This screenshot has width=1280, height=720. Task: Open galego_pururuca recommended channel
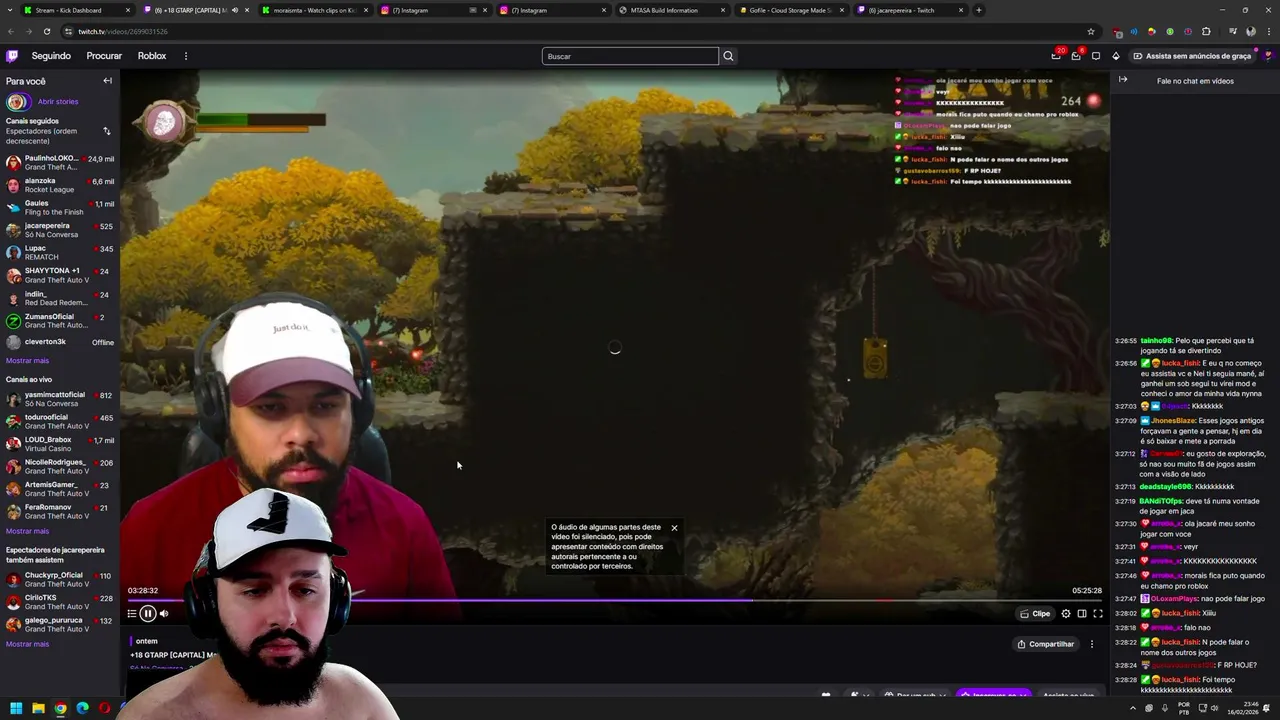59,624
